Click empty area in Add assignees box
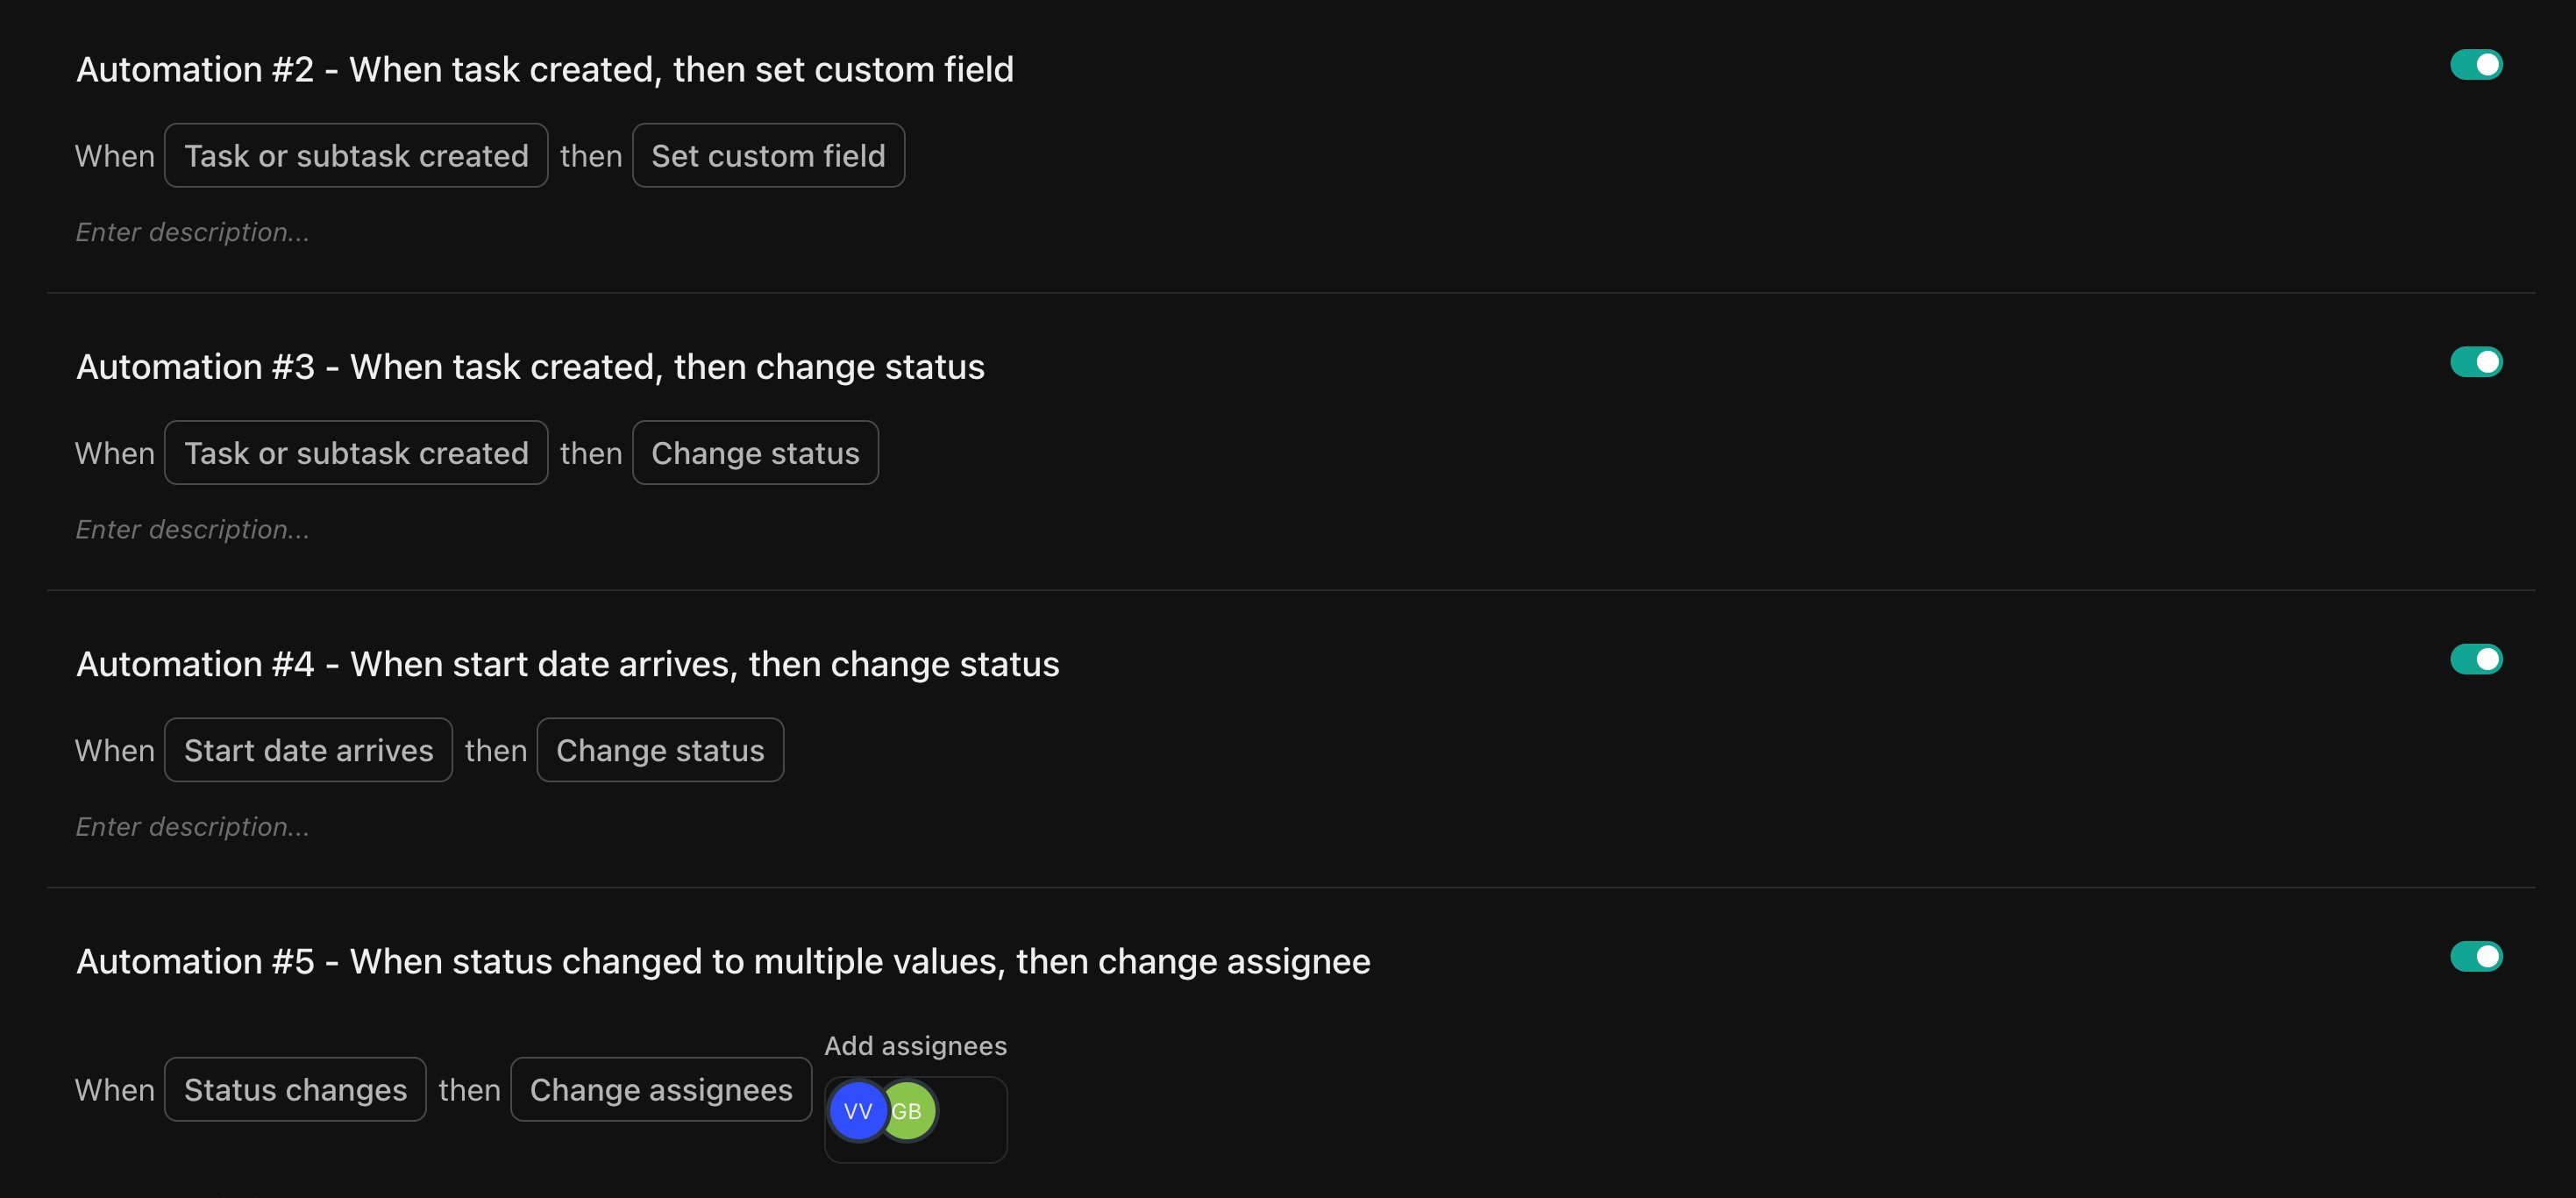This screenshot has width=2576, height=1198. [x=970, y=1119]
